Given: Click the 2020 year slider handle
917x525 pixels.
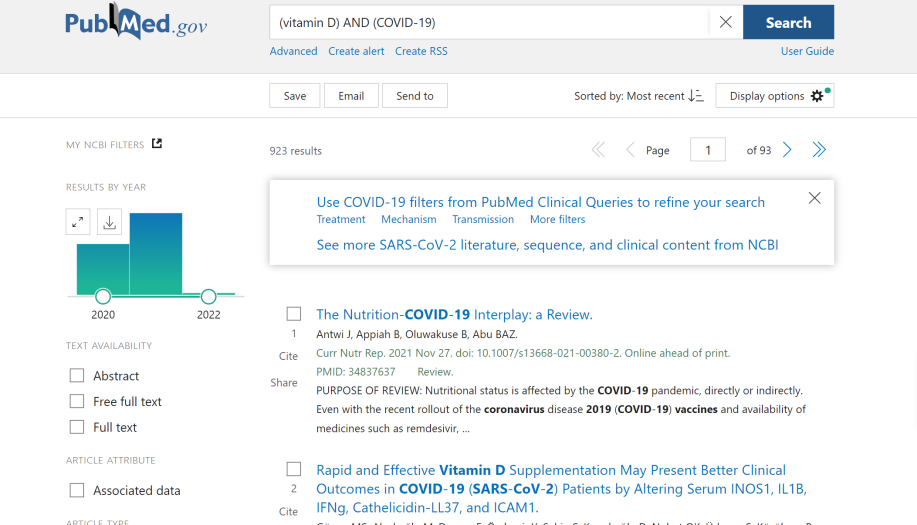Looking at the screenshot, I should pyautogui.click(x=103, y=296).
